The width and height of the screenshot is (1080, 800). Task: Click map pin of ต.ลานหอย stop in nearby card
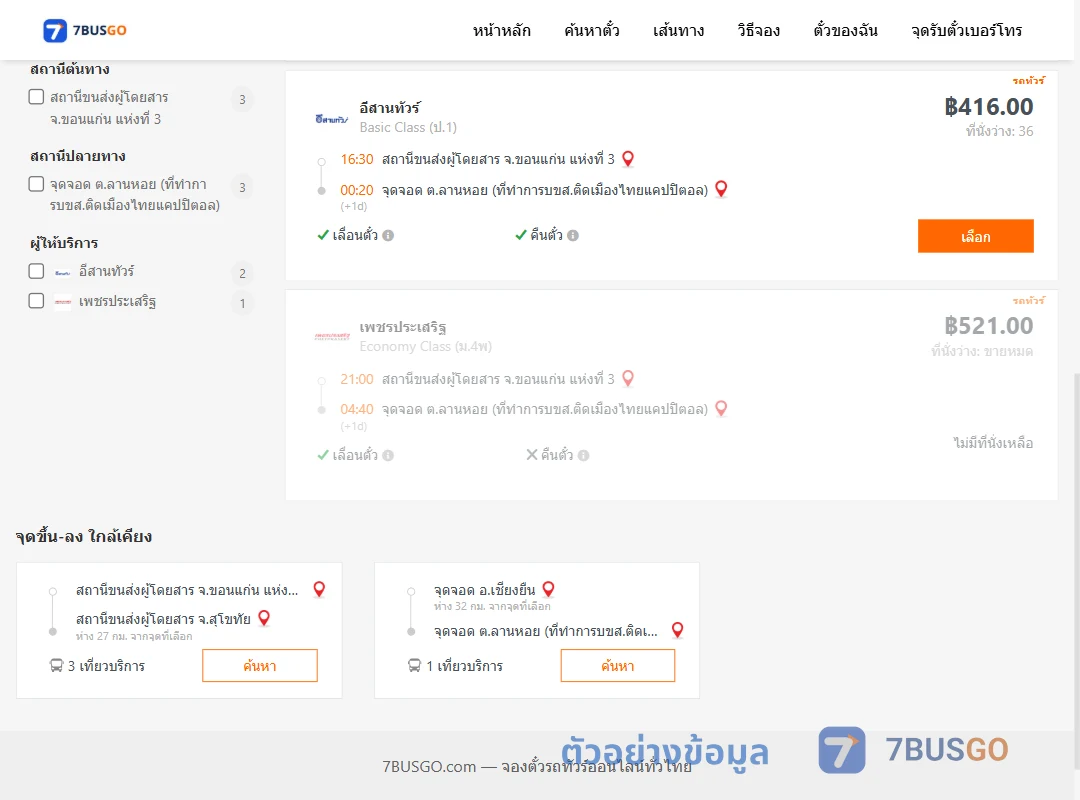(x=678, y=630)
